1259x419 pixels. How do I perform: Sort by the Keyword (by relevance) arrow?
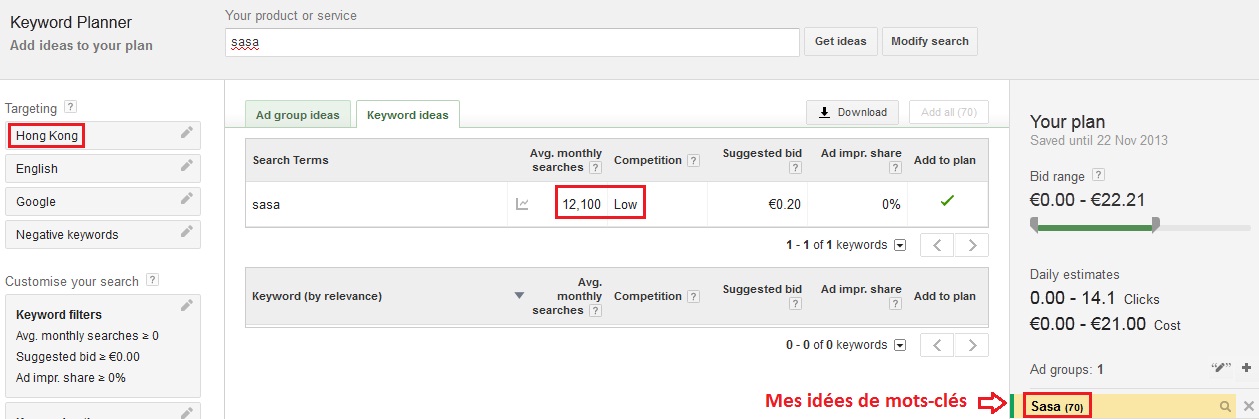(519, 296)
